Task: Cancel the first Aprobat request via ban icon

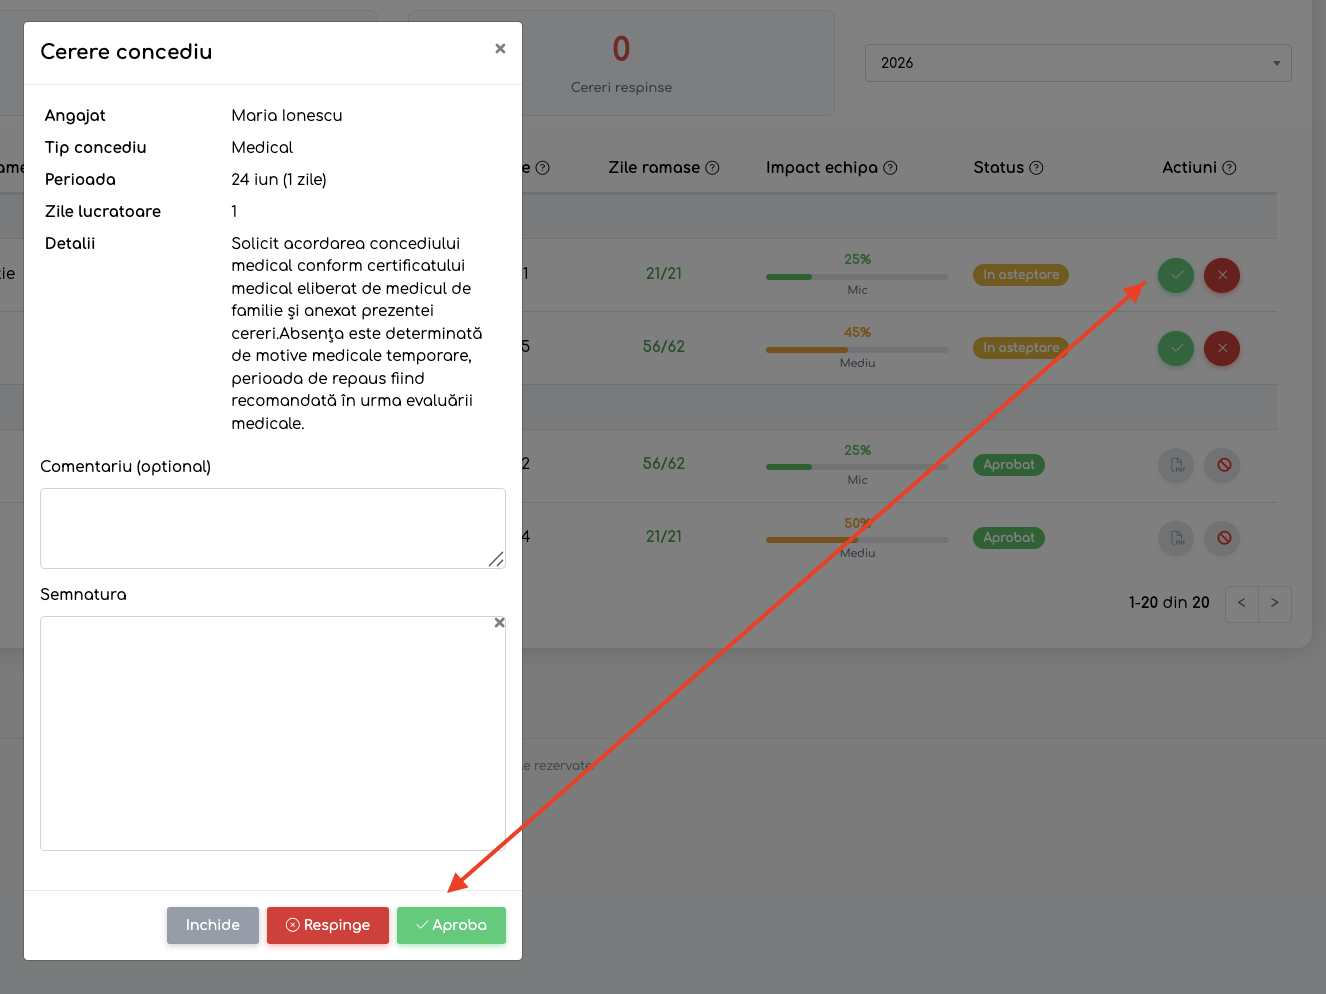Action: [x=1222, y=465]
